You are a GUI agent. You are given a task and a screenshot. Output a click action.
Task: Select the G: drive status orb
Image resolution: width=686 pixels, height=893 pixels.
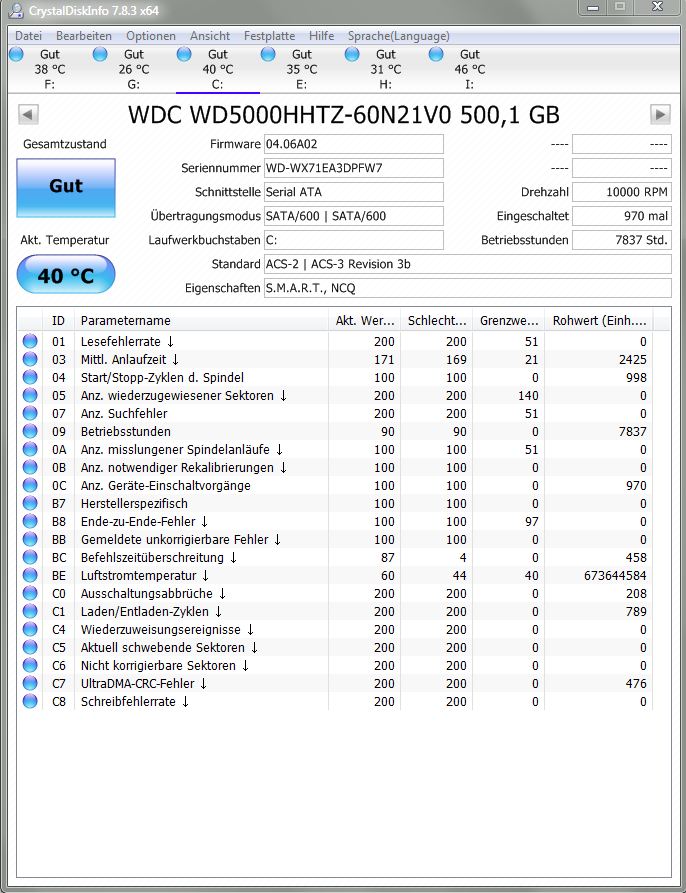100,54
